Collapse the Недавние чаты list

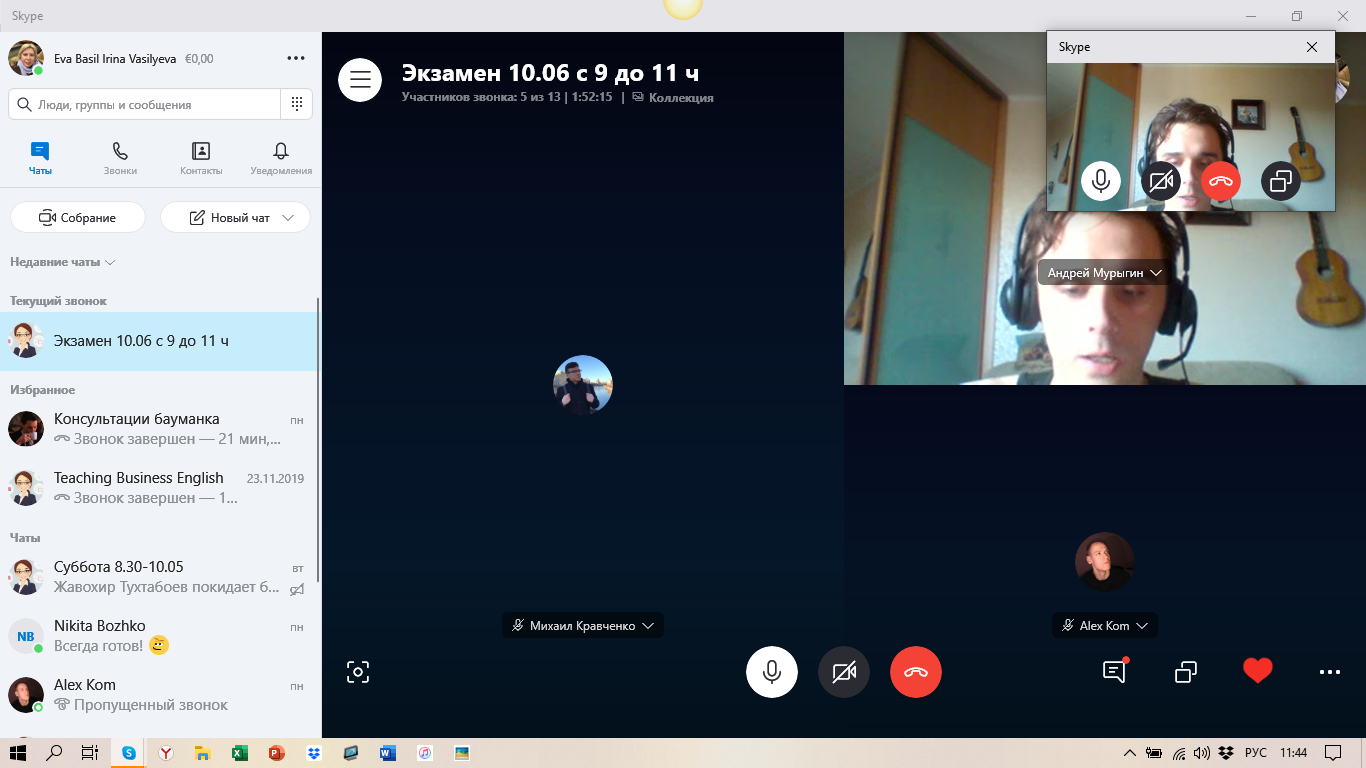point(63,262)
